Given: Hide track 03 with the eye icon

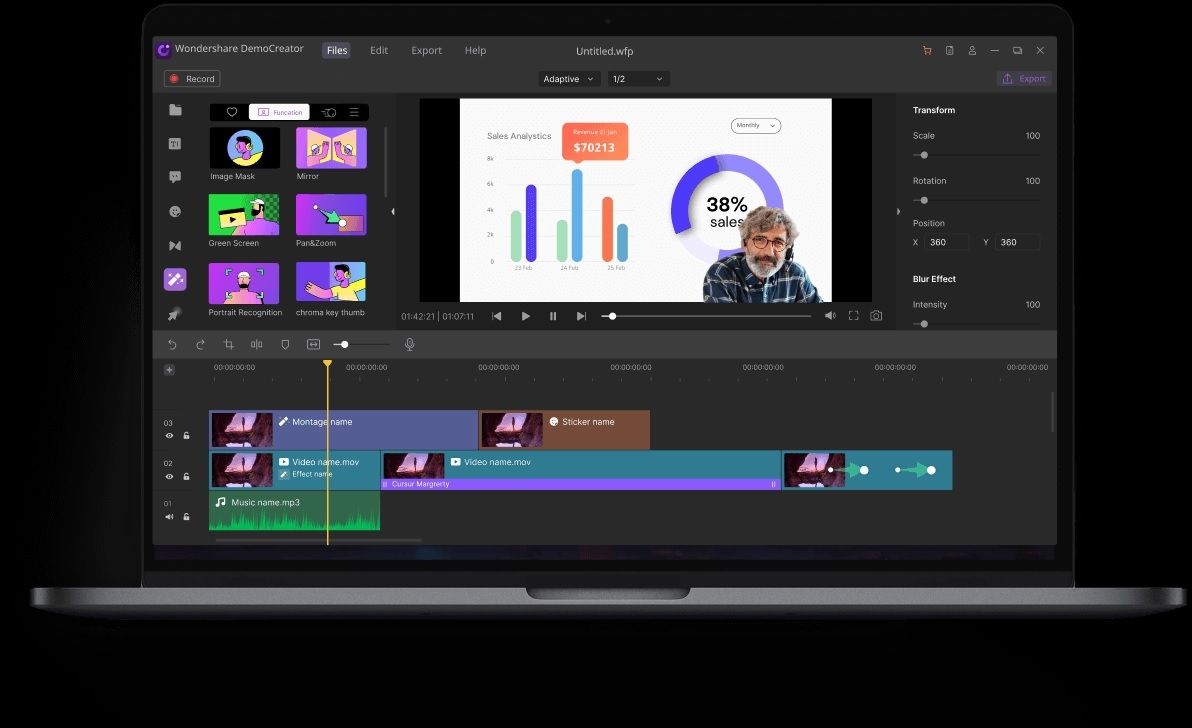Looking at the screenshot, I should click(x=169, y=436).
